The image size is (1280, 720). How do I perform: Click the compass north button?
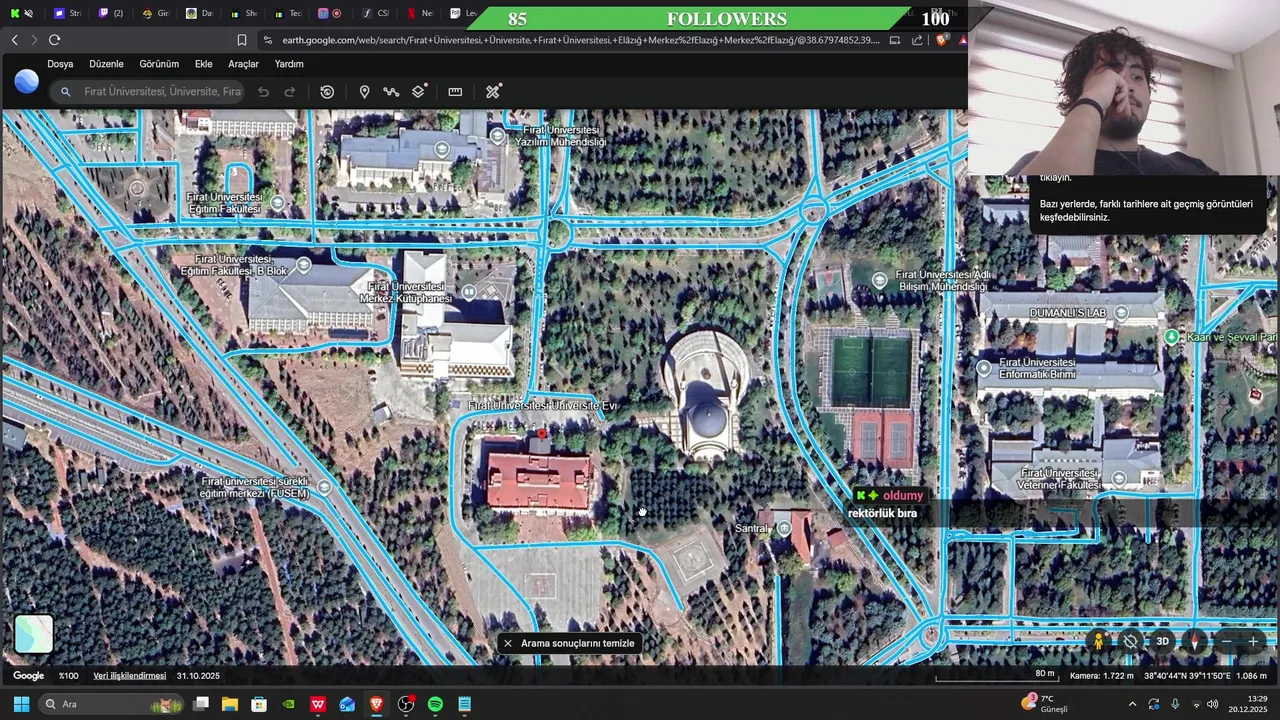point(1195,641)
